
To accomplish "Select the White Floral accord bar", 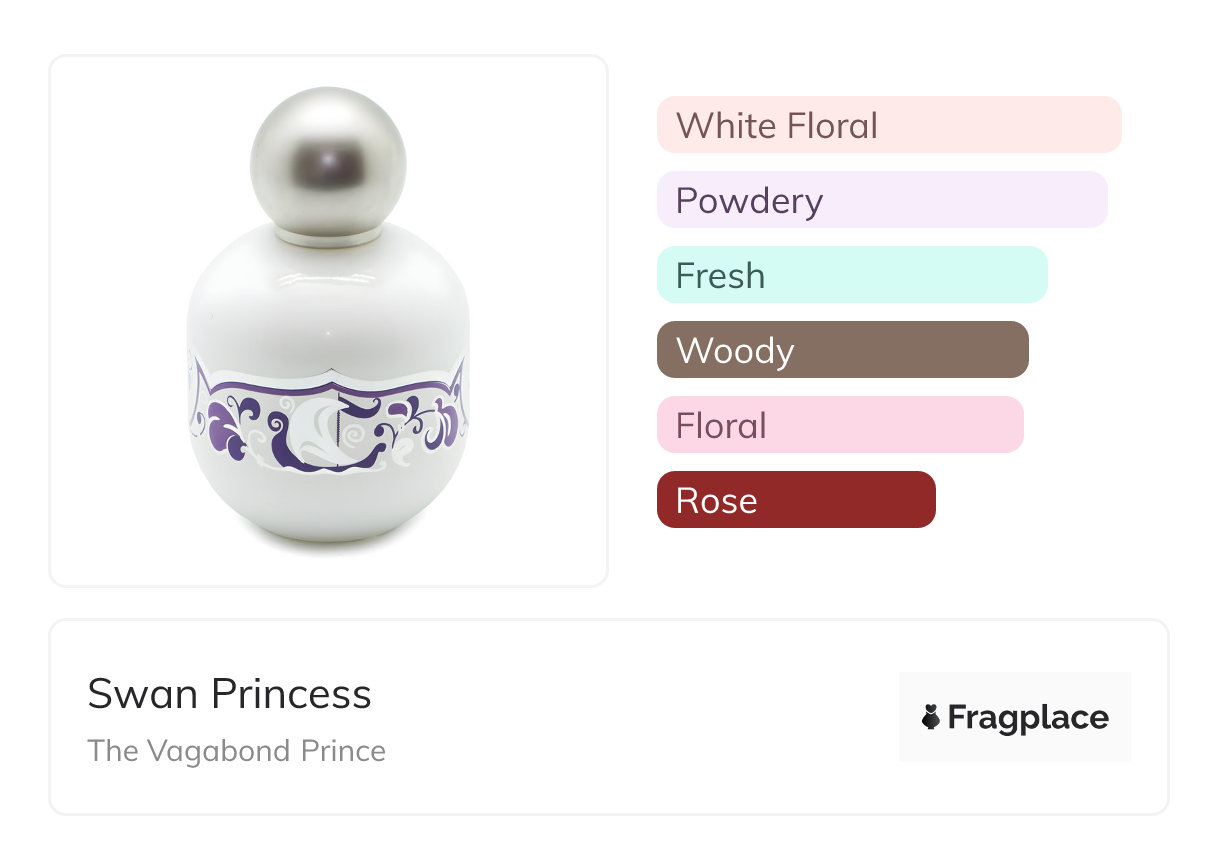I will tap(889, 125).
